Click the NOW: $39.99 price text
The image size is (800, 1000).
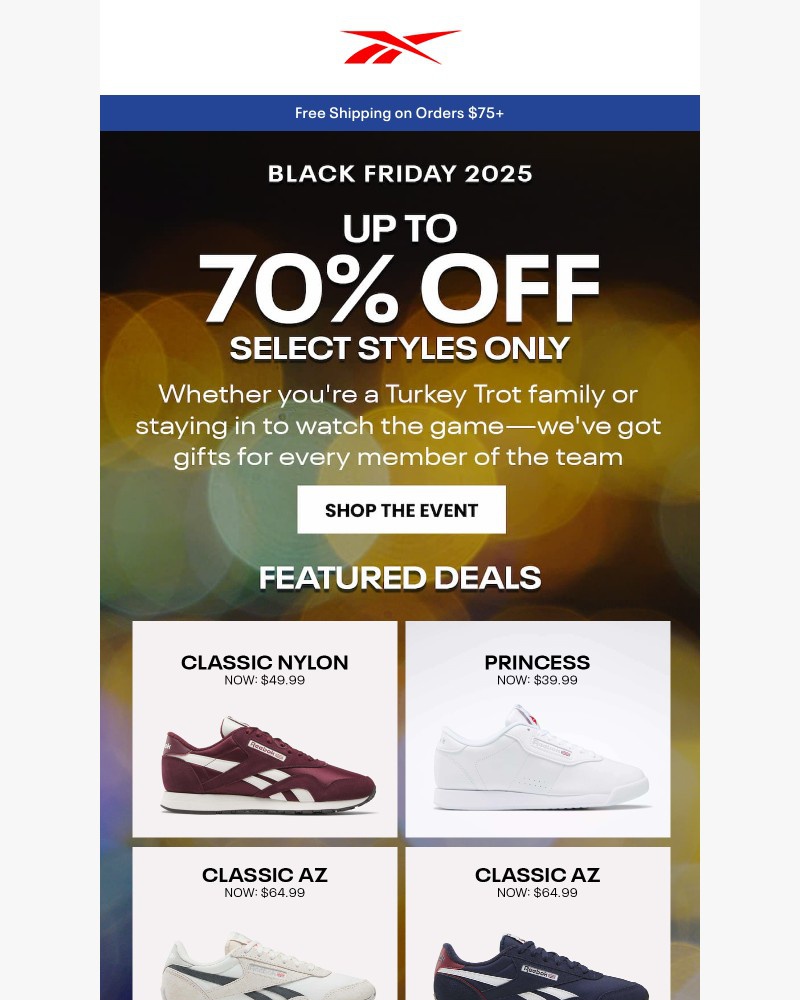click(x=537, y=683)
